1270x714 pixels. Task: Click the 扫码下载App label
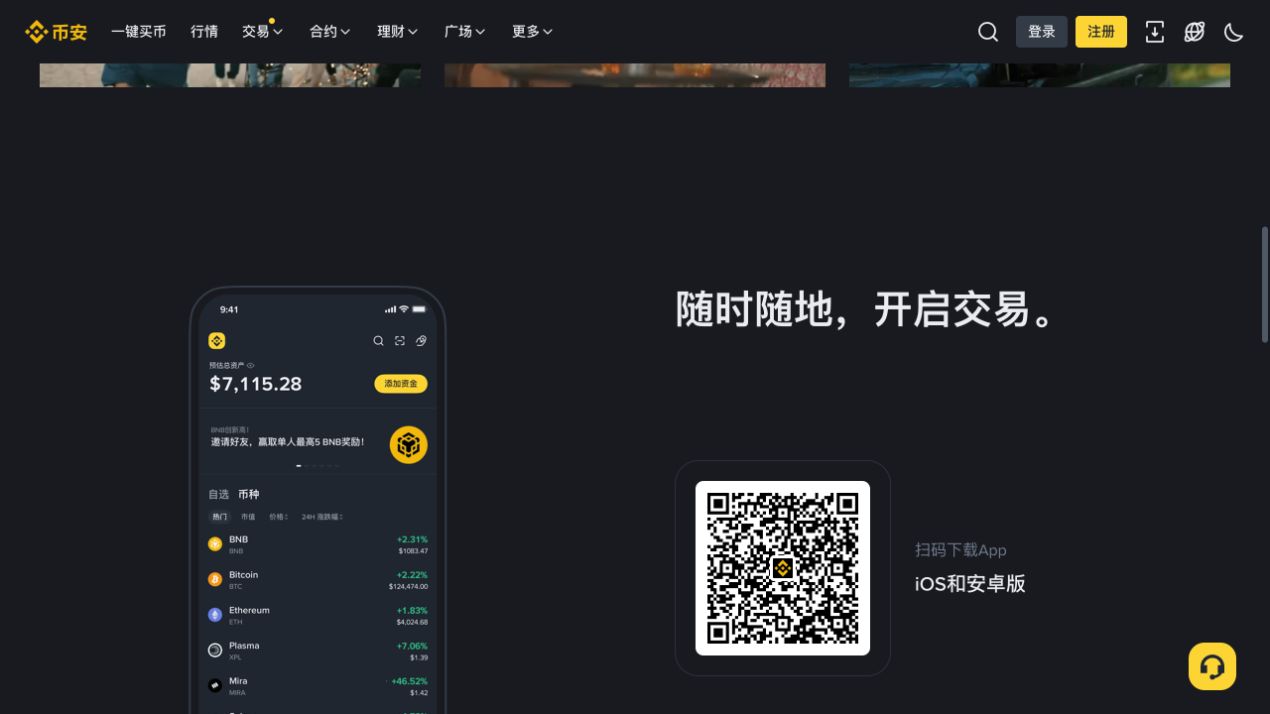[961, 550]
